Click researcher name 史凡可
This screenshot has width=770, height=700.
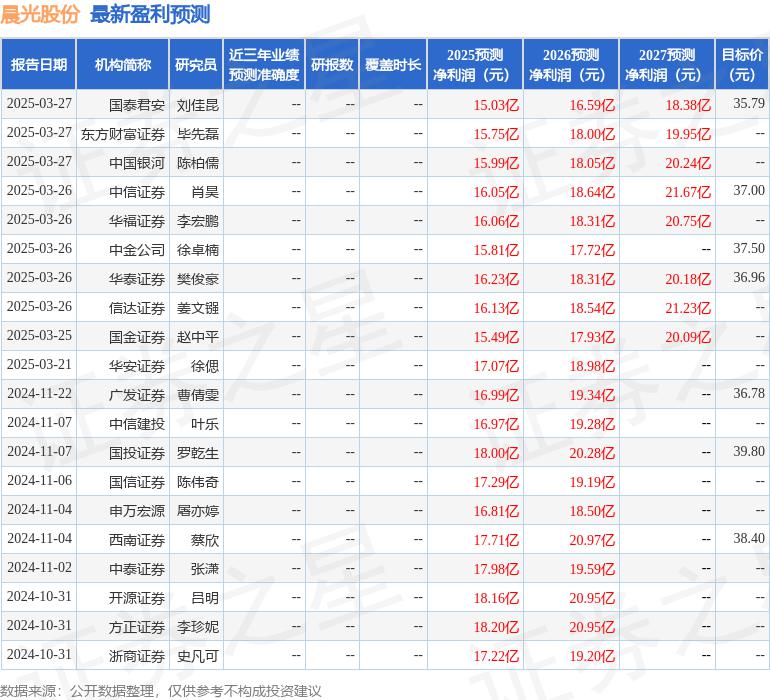[x=197, y=656]
